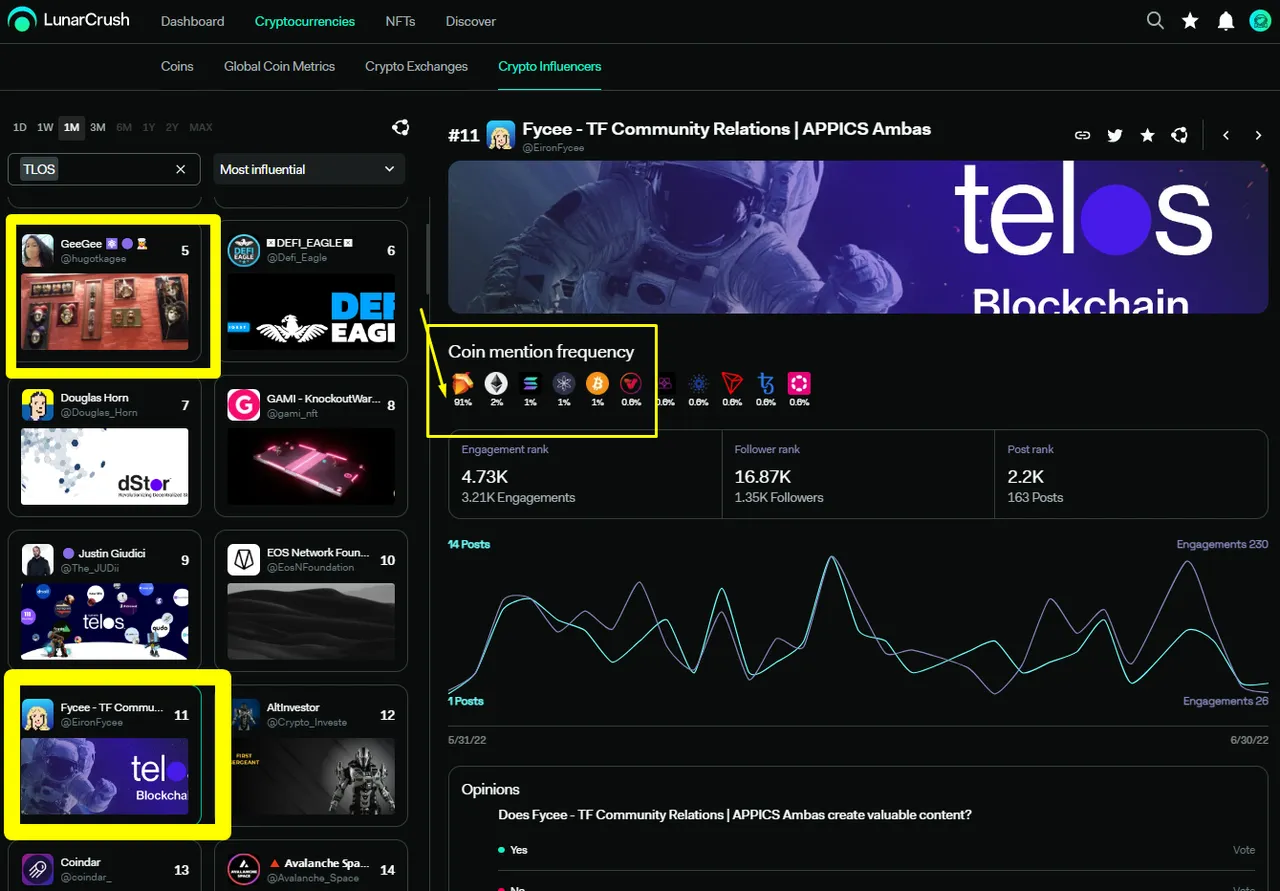
Task: Vote on the Yes opinion row
Action: (1243, 850)
